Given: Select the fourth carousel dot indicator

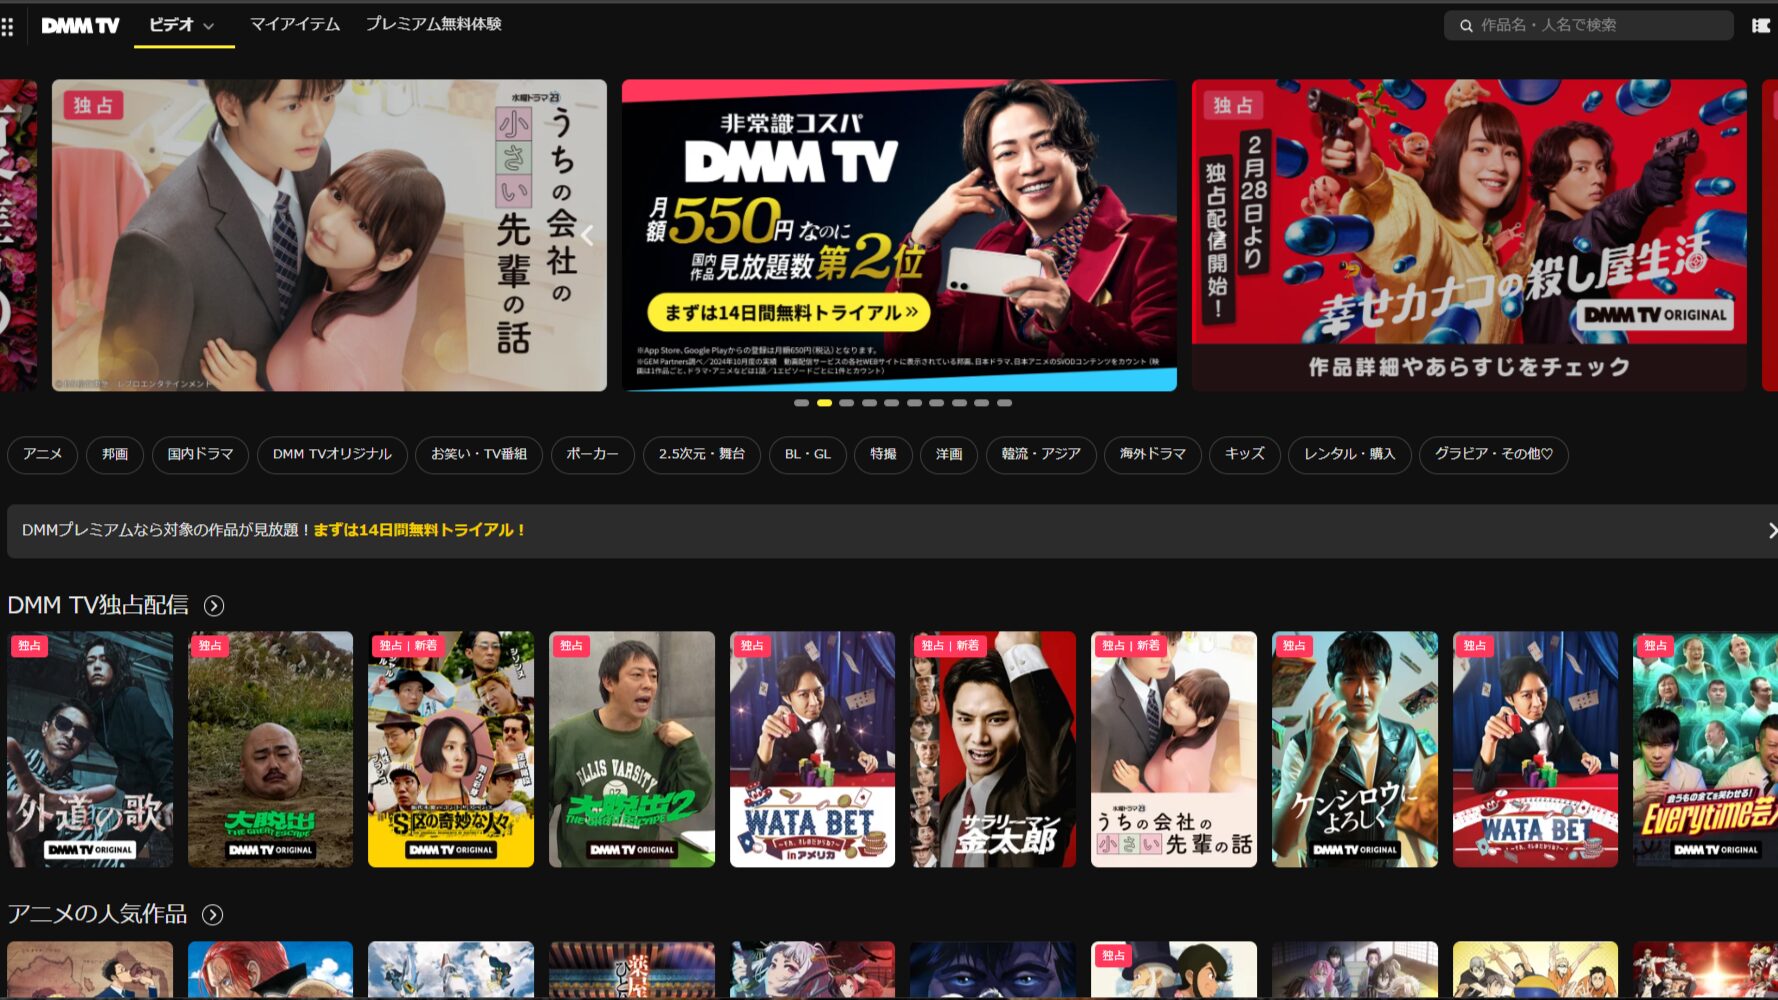Looking at the screenshot, I should point(869,403).
